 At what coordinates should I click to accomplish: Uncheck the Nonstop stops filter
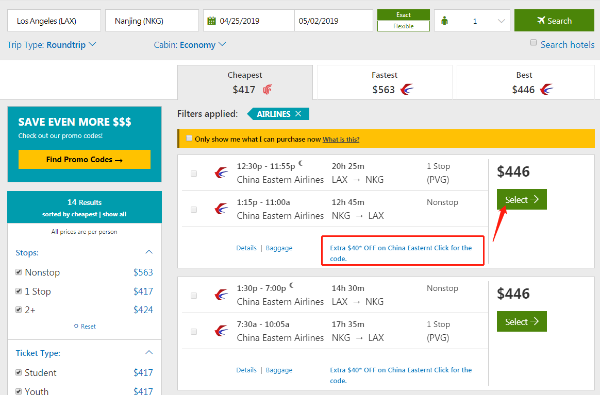pos(18,272)
